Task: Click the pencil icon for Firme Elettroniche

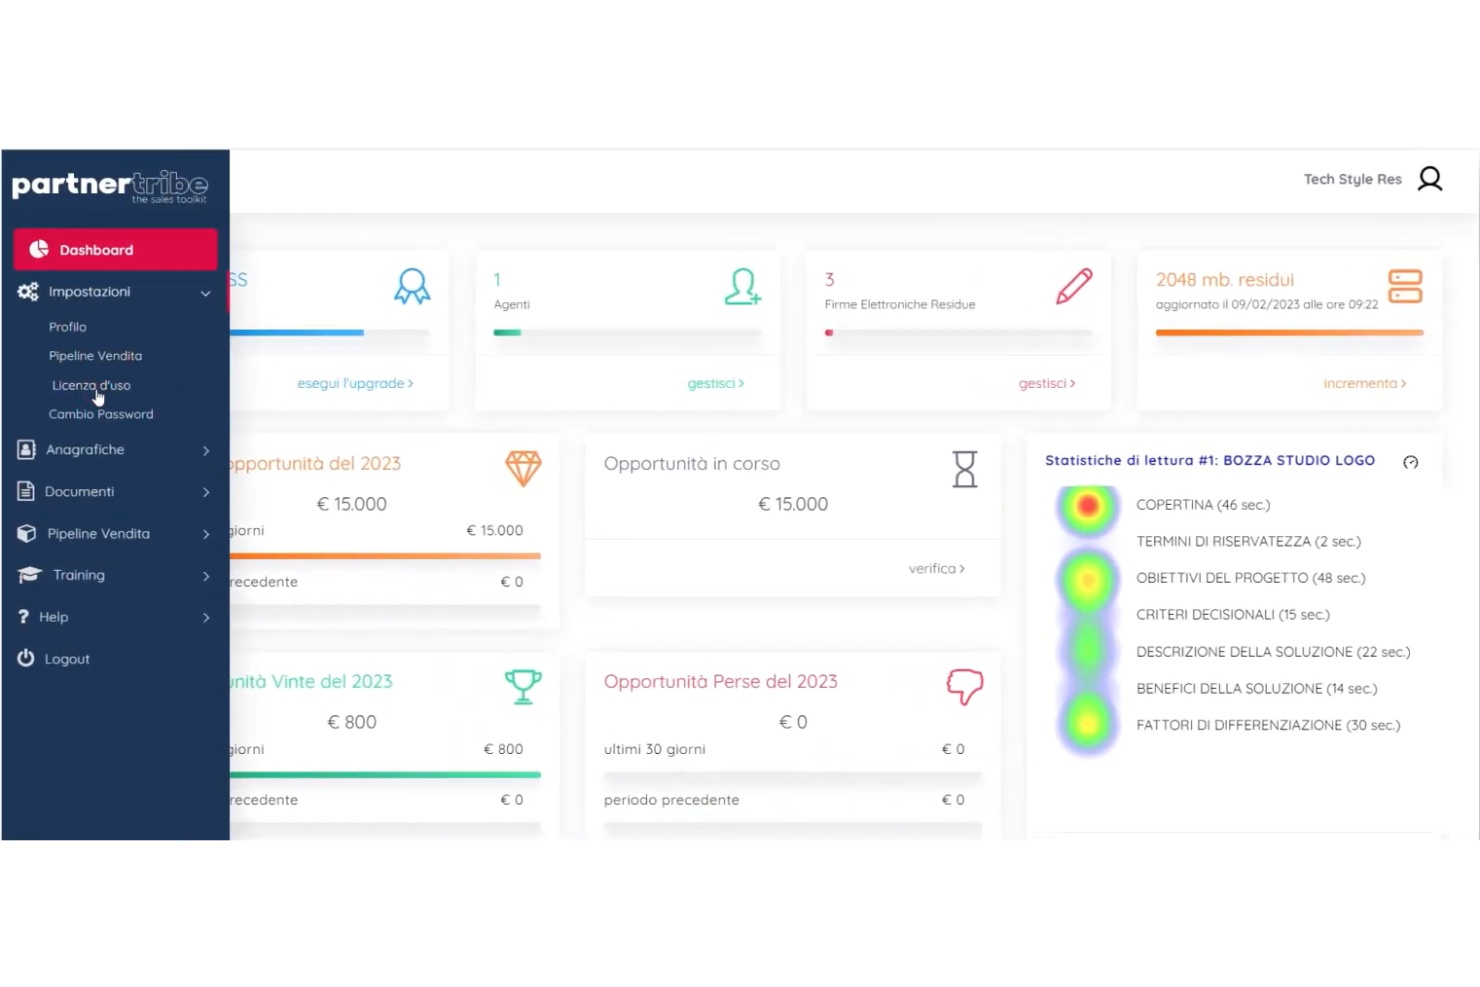Action: [1073, 287]
